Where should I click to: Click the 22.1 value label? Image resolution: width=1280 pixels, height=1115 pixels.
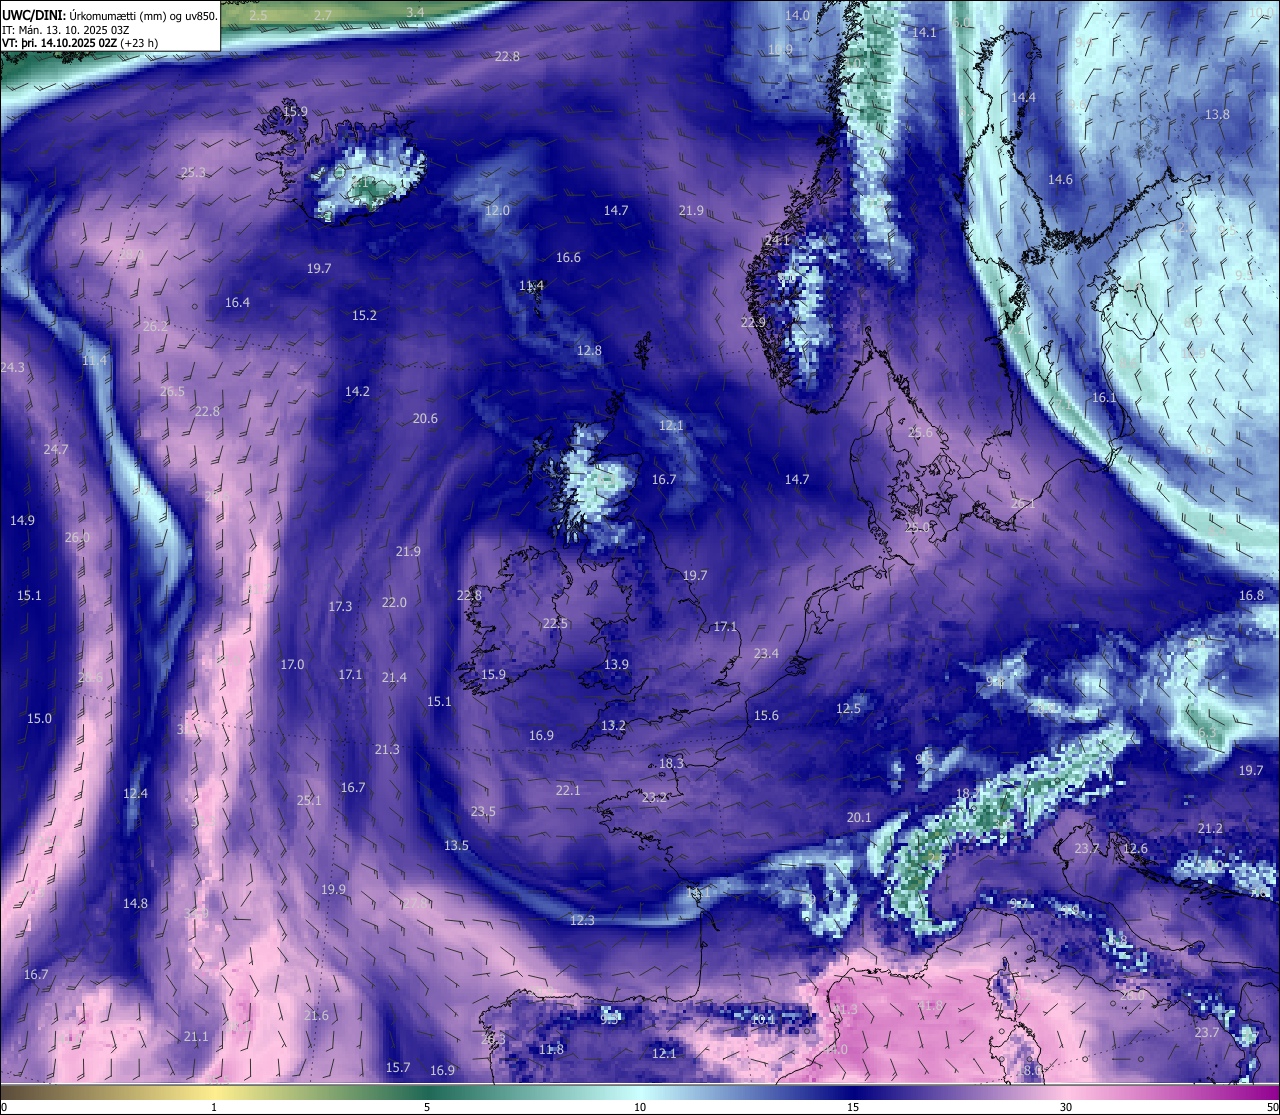(x=568, y=790)
